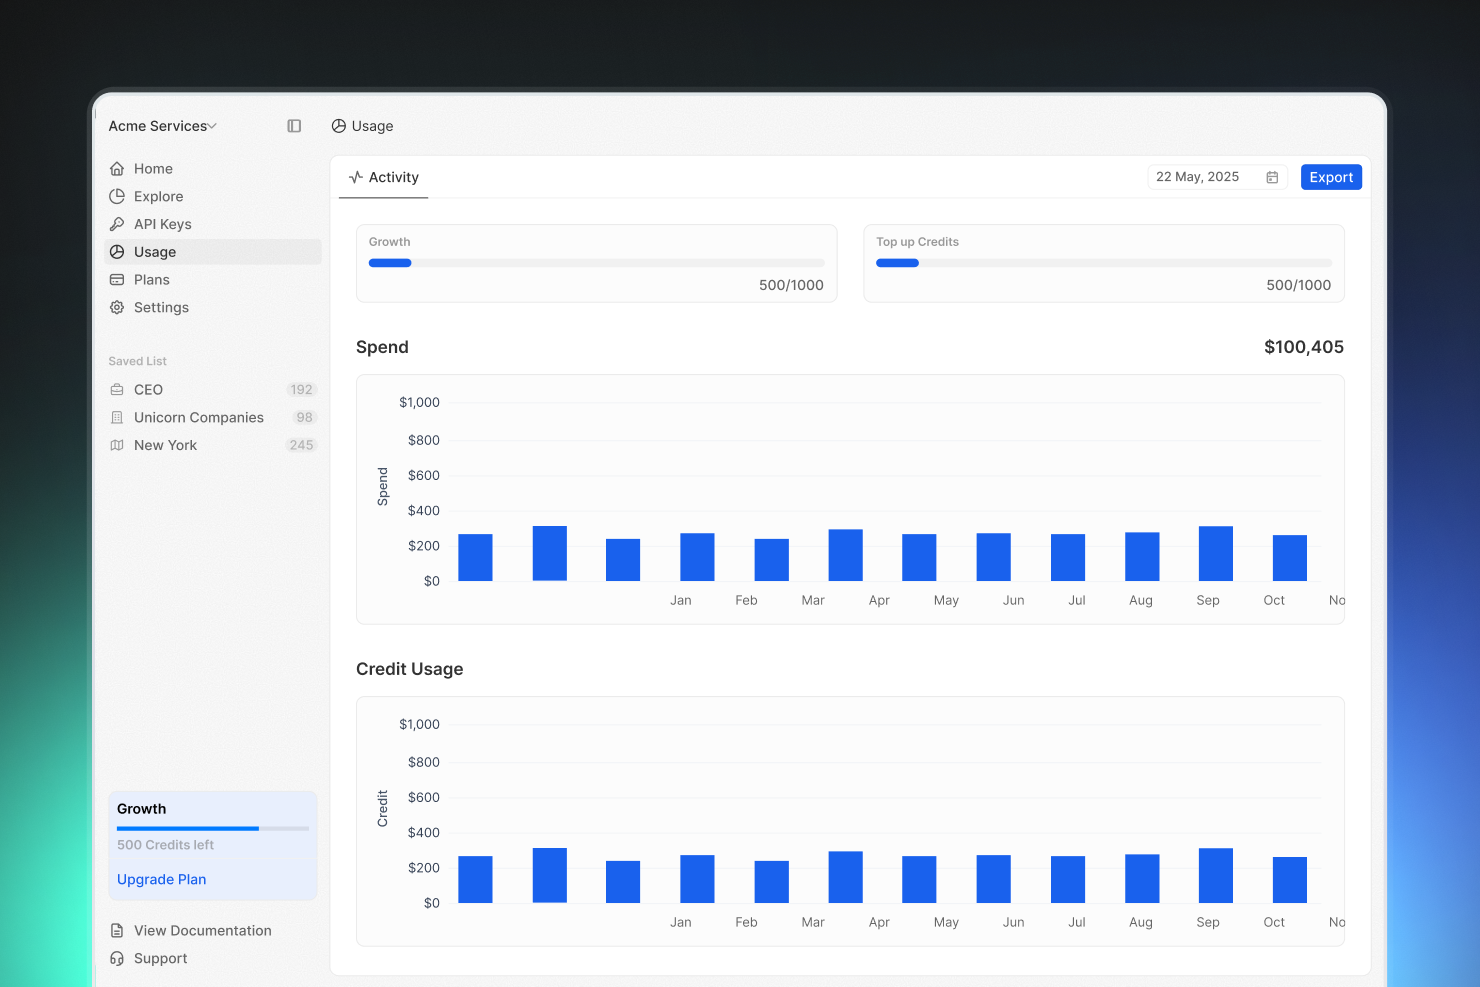Collapse the sidebar panel toggle
The image size is (1480, 987).
[x=294, y=126]
